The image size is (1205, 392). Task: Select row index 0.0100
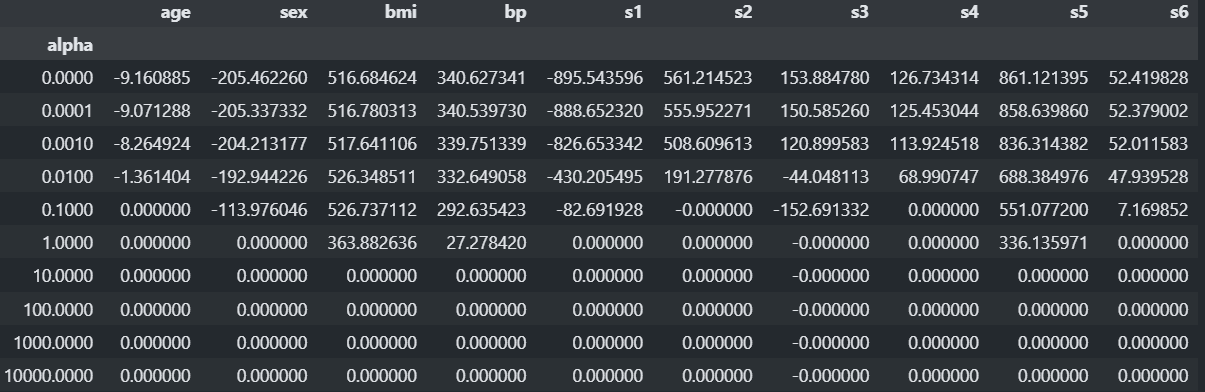click(68, 176)
